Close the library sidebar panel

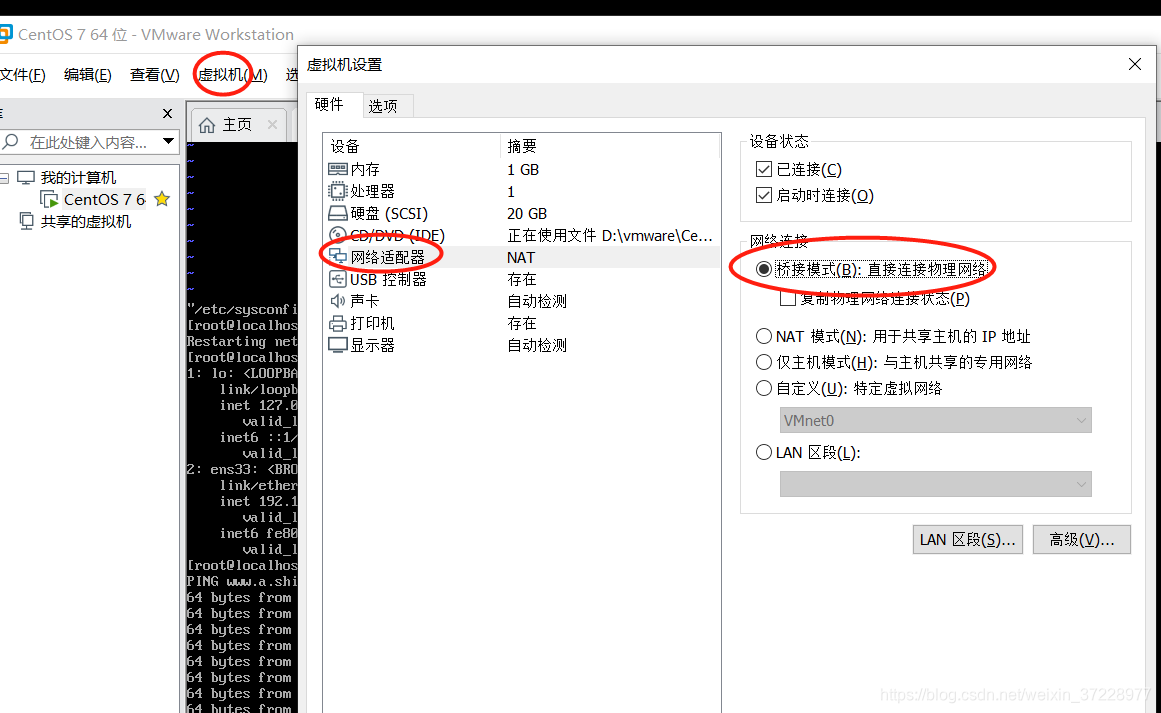click(x=167, y=113)
